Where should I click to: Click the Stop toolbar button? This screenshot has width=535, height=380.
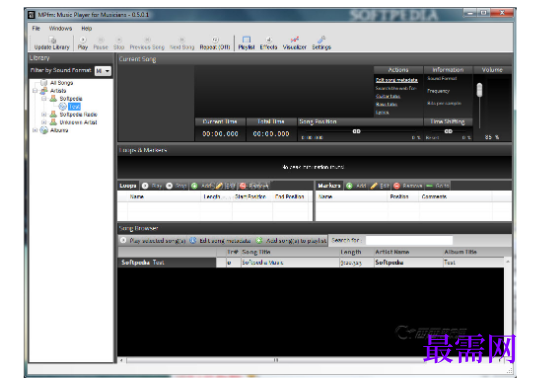coord(119,43)
